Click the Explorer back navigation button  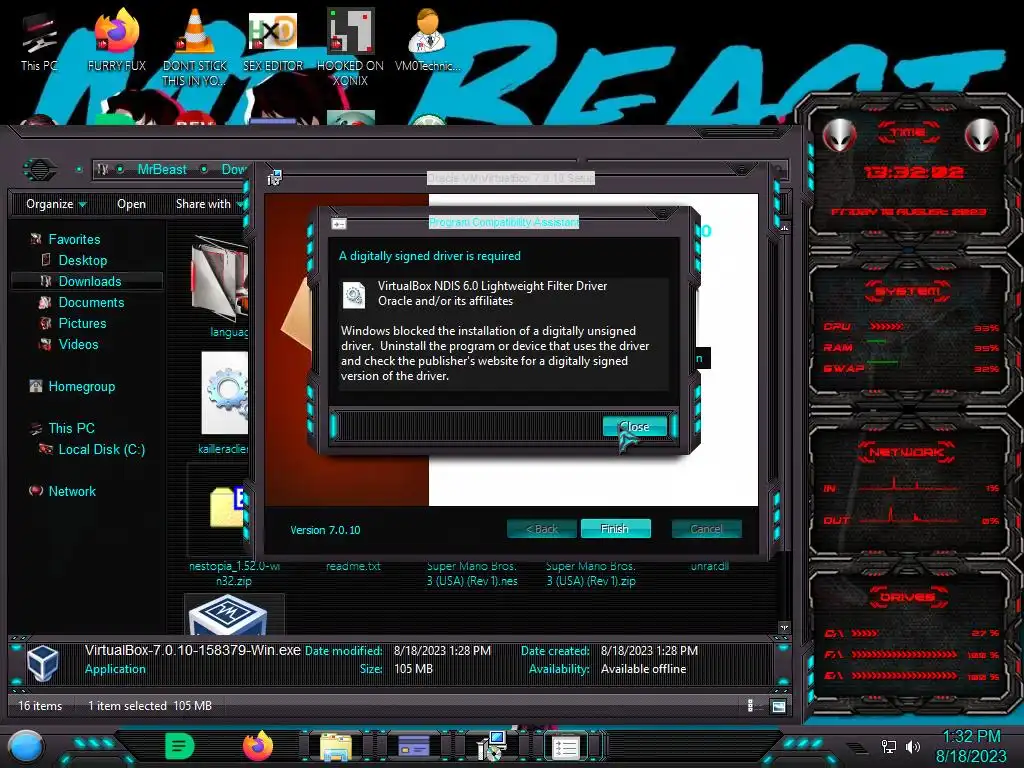coord(40,170)
